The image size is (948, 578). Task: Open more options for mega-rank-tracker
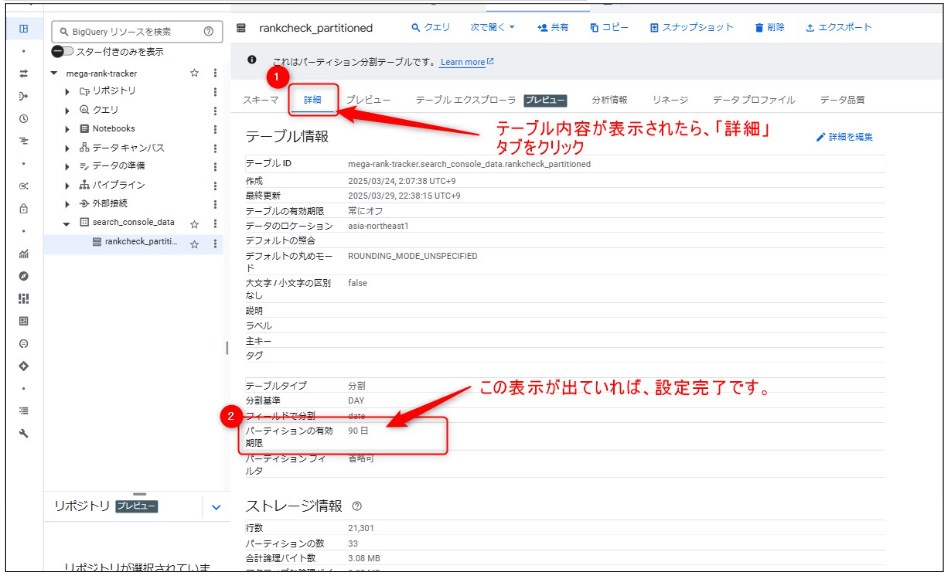coord(215,73)
